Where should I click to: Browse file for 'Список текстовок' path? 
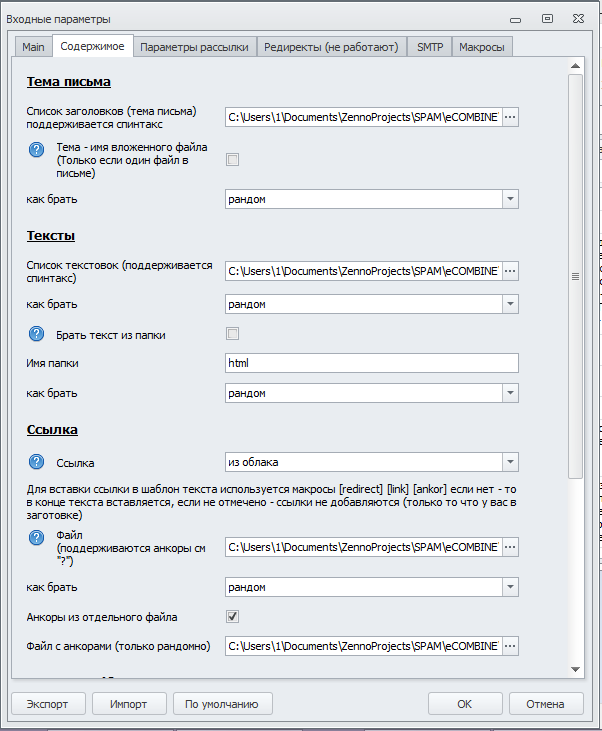click(x=509, y=271)
